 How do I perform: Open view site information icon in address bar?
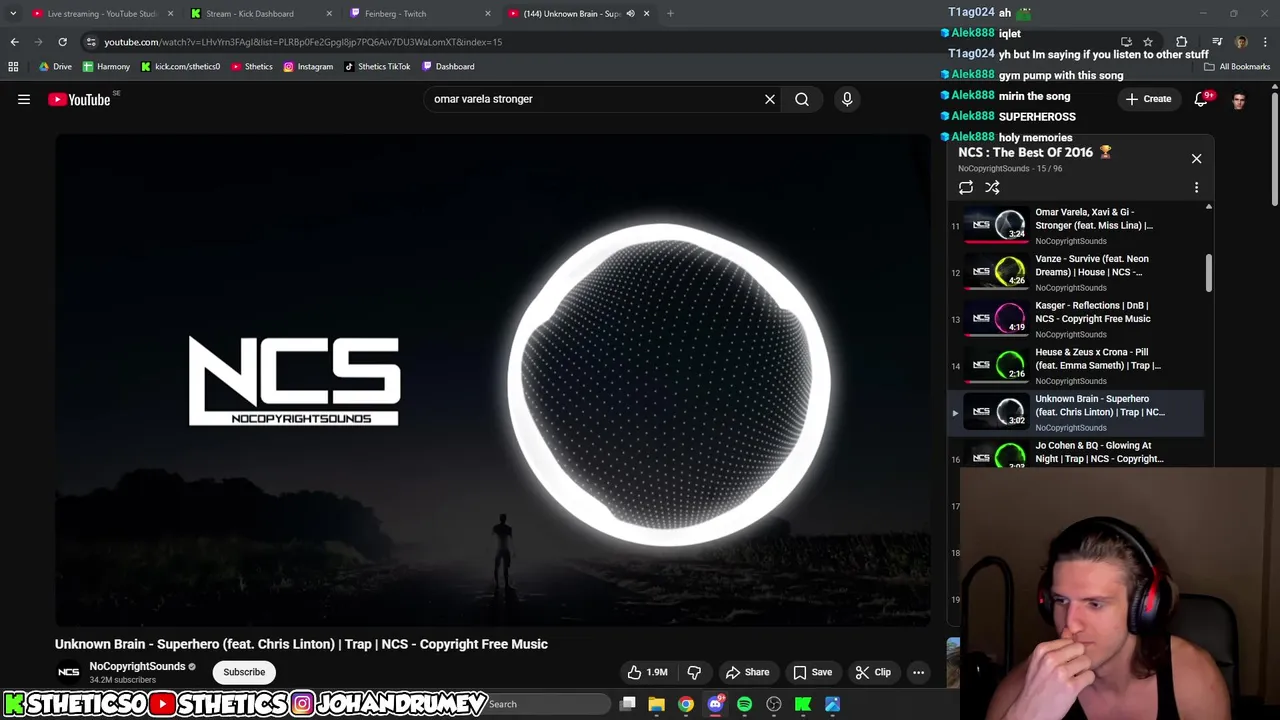(91, 42)
